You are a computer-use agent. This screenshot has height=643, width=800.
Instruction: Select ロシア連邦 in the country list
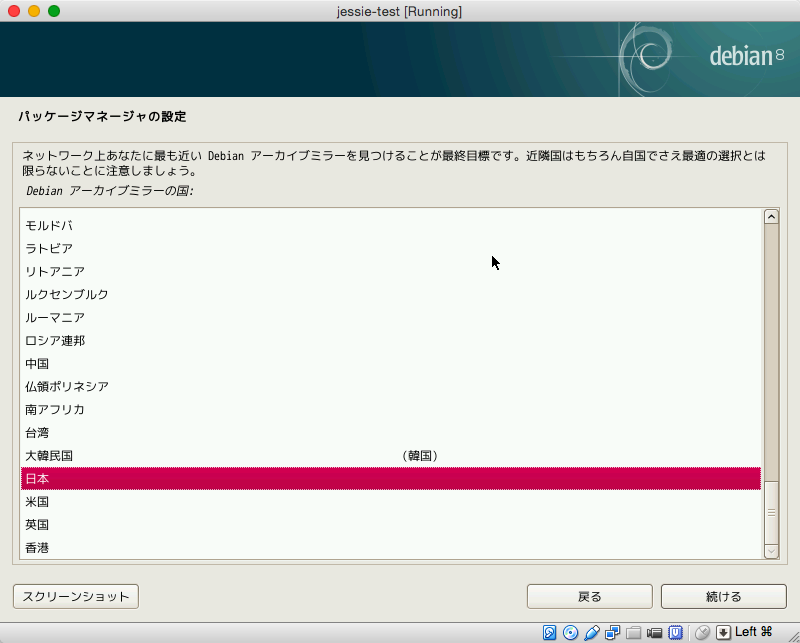coord(391,340)
